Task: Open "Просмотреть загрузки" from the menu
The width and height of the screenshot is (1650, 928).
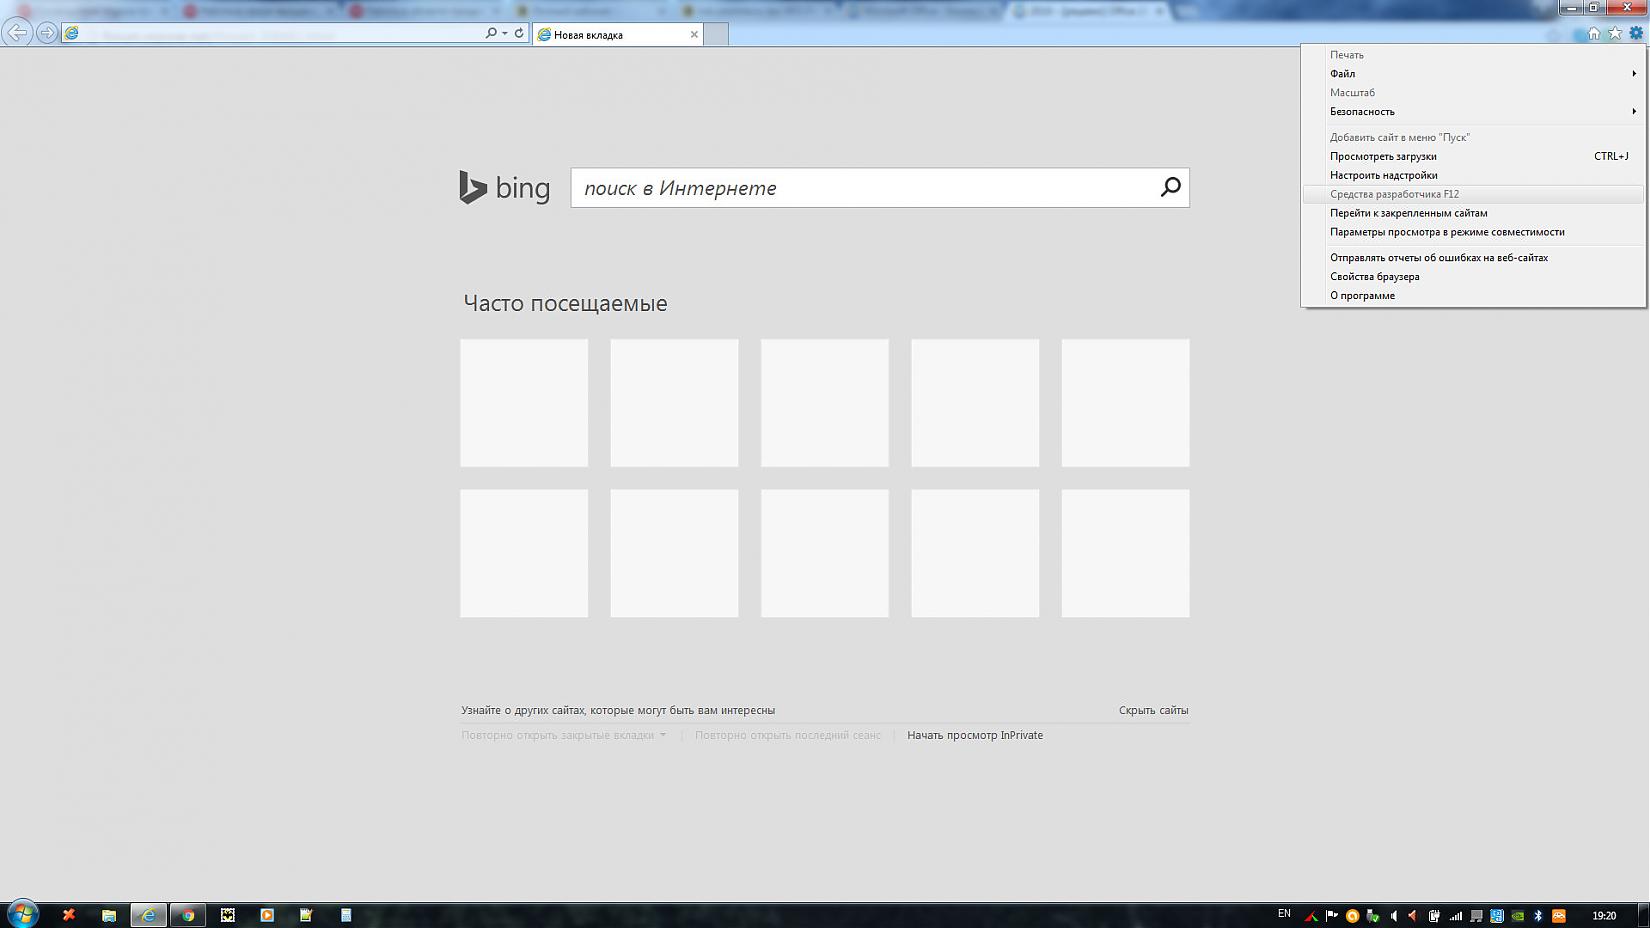Action: click(x=1474, y=156)
